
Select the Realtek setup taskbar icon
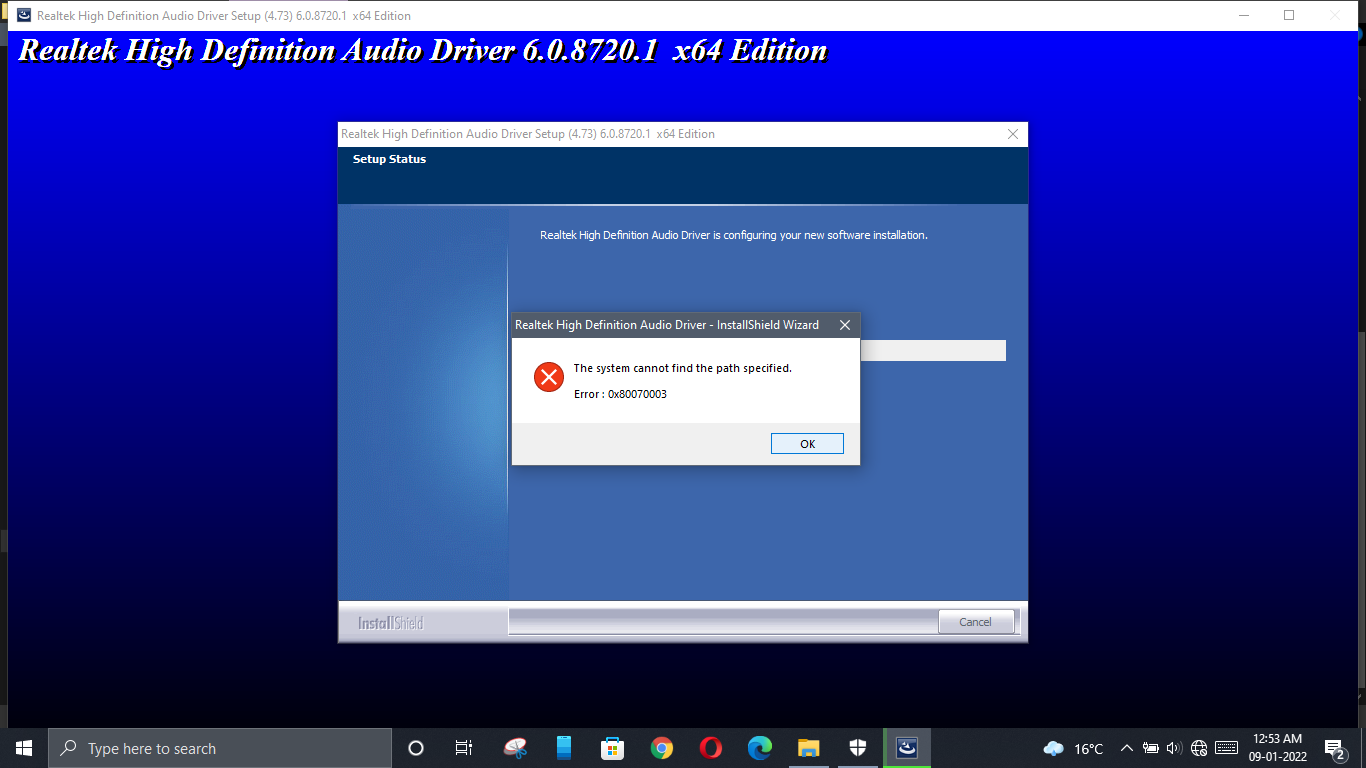point(907,748)
